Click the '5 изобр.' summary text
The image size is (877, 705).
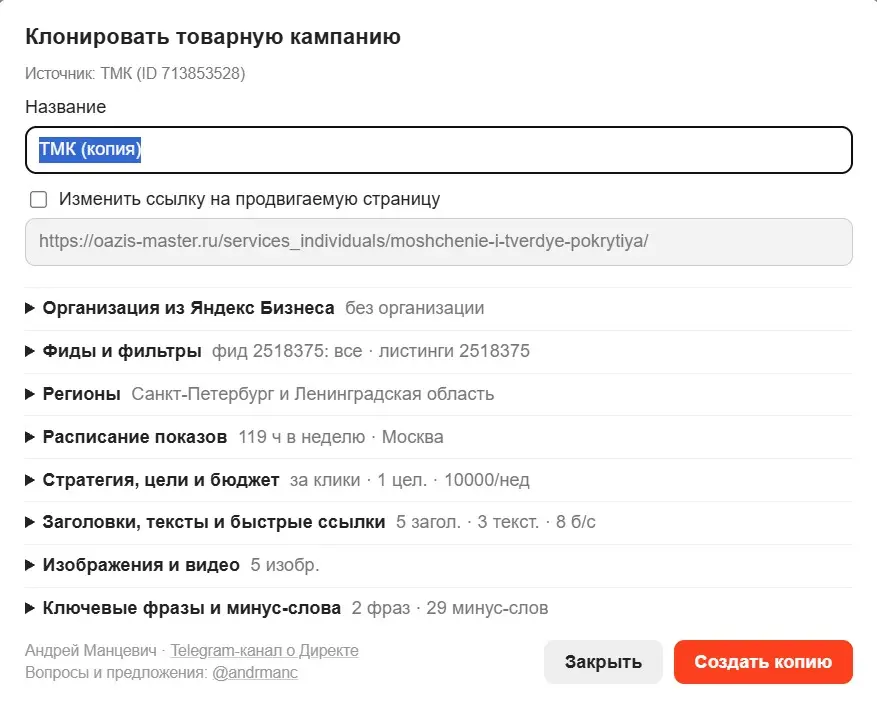pyautogui.click(x=285, y=565)
